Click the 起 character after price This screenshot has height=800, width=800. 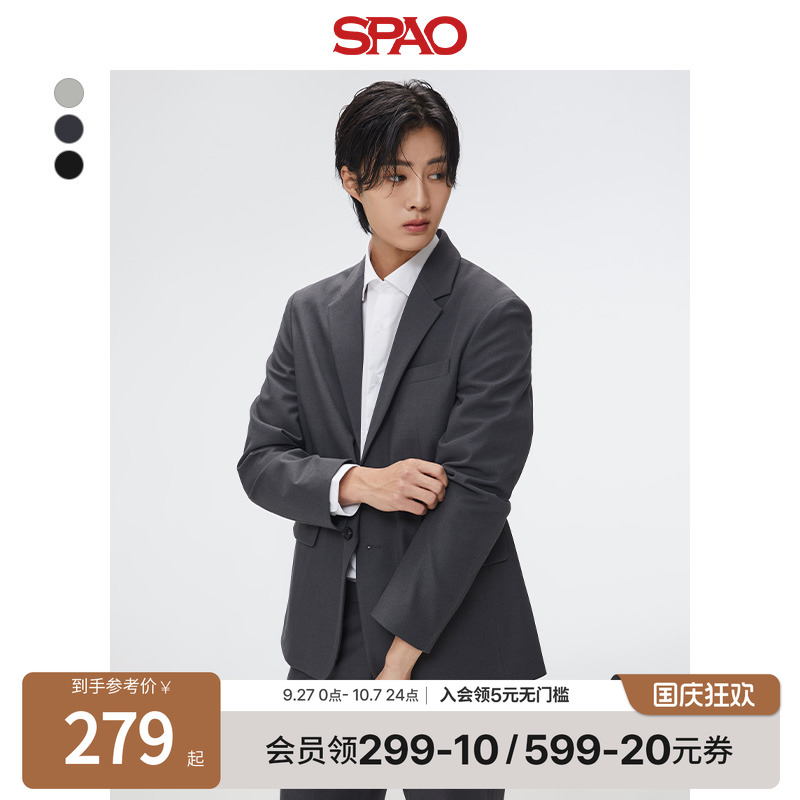(x=195, y=758)
